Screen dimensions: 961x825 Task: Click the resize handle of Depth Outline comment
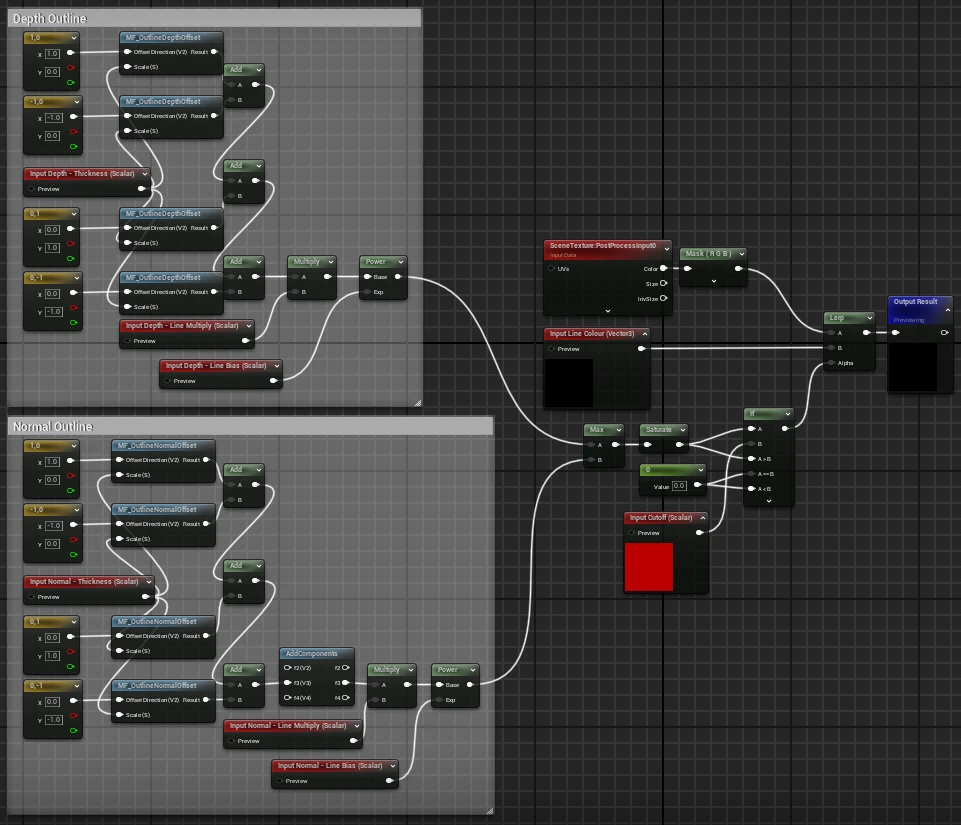click(x=418, y=403)
